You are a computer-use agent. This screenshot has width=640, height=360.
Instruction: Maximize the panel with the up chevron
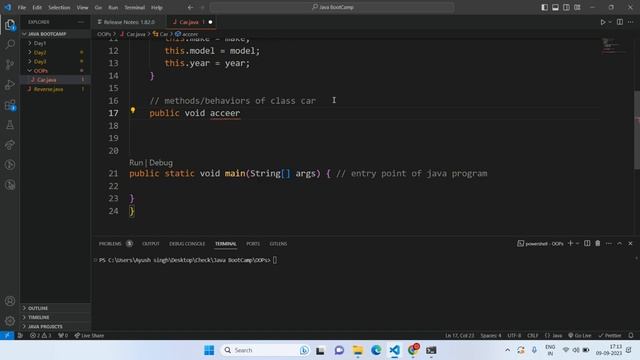(620, 243)
